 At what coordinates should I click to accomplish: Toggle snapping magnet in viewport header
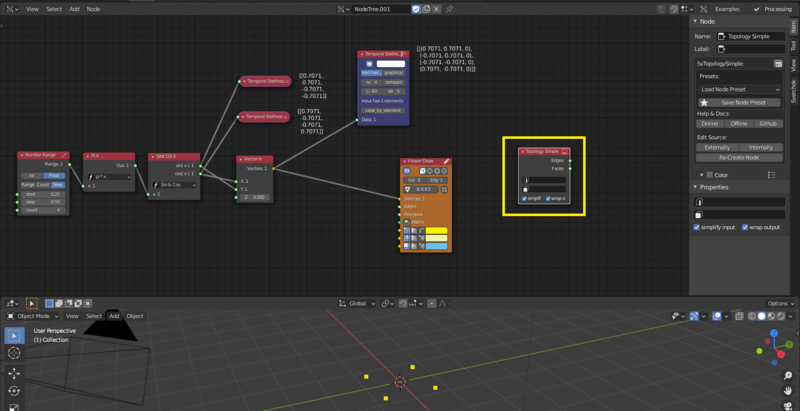pyautogui.click(x=404, y=303)
